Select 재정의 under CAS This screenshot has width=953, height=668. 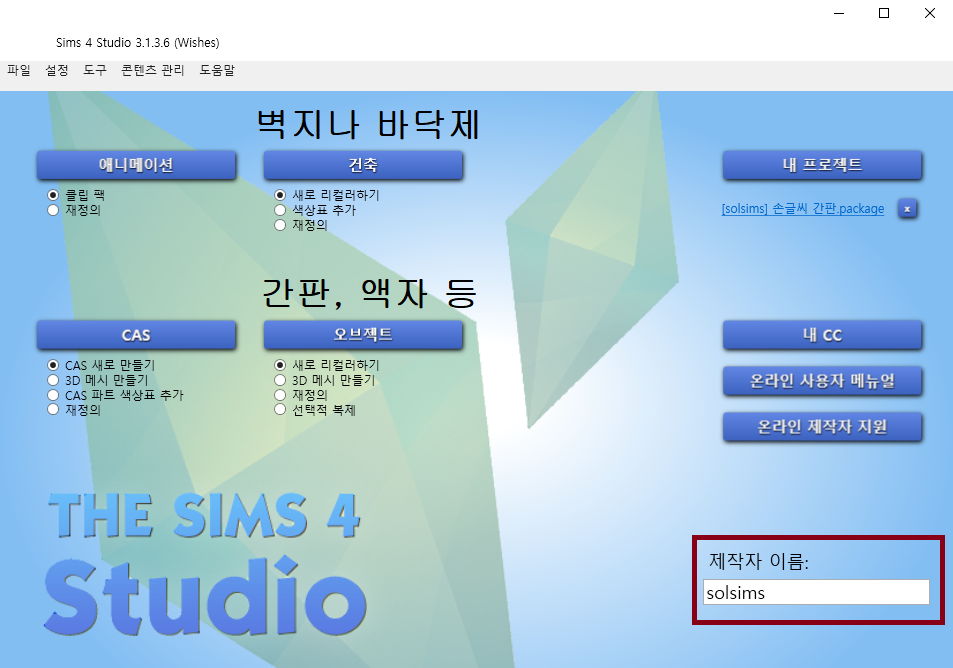point(74,410)
